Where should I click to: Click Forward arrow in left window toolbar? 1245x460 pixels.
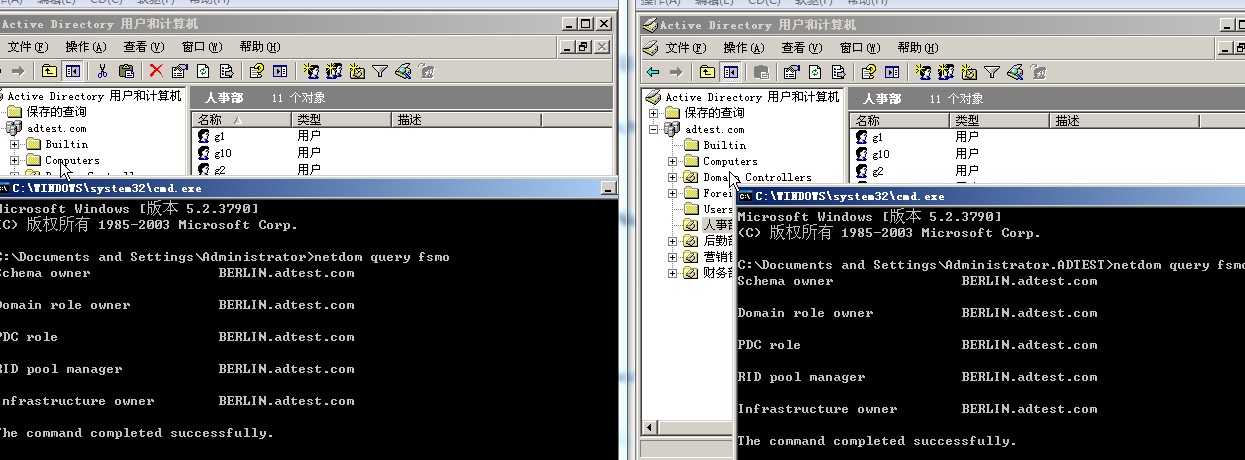coord(17,71)
